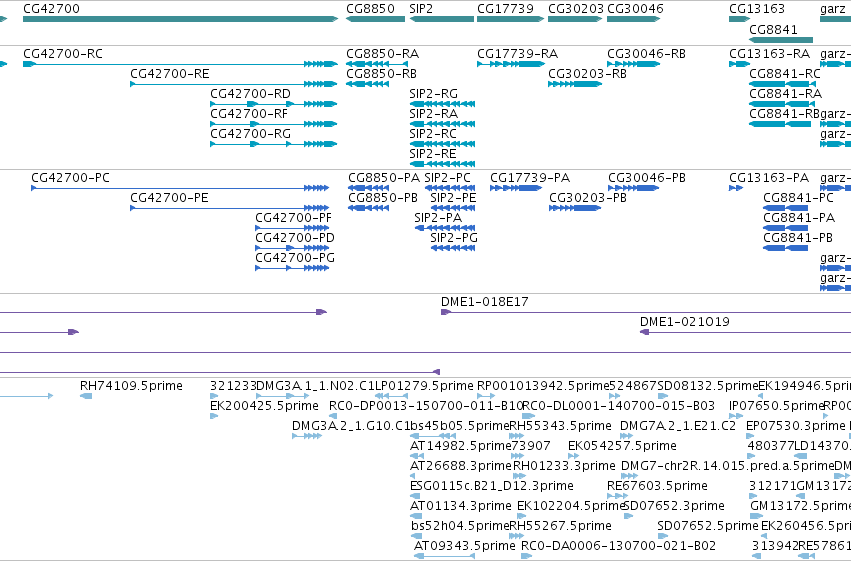
Task: Select the CG30203 gene label
Action: point(576,9)
